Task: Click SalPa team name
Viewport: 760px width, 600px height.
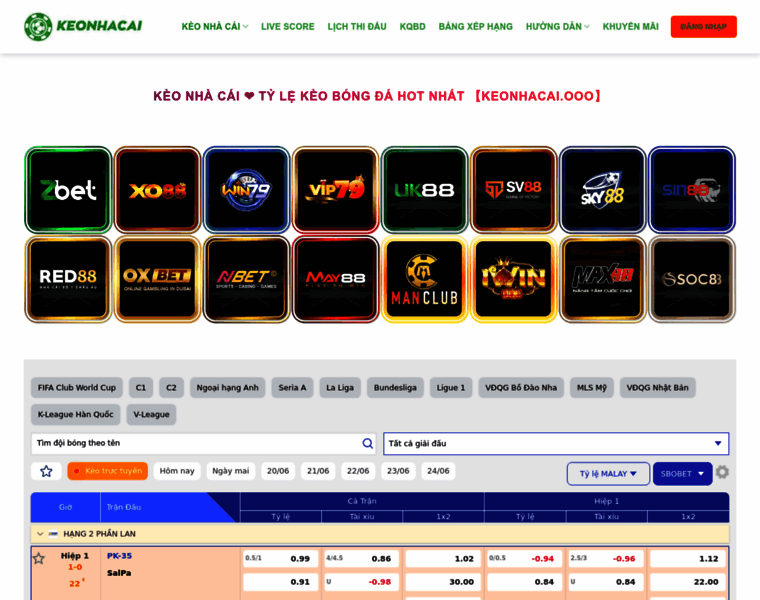Action: tap(119, 573)
